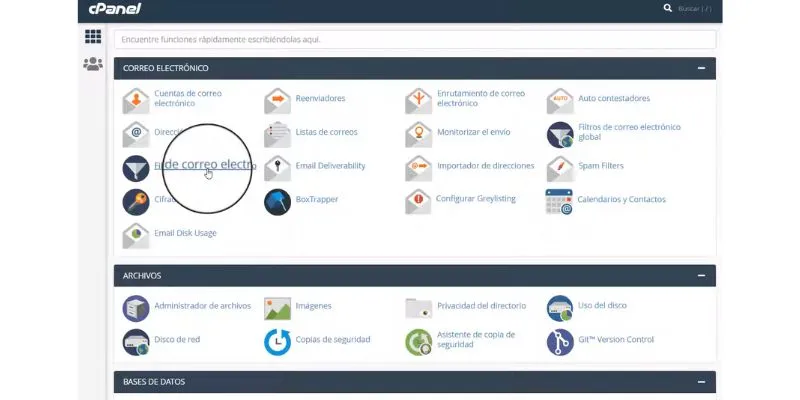The height and width of the screenshot is (400, 800).
Task: Click the hovered correo electrónico filters link
Action: 205,165
